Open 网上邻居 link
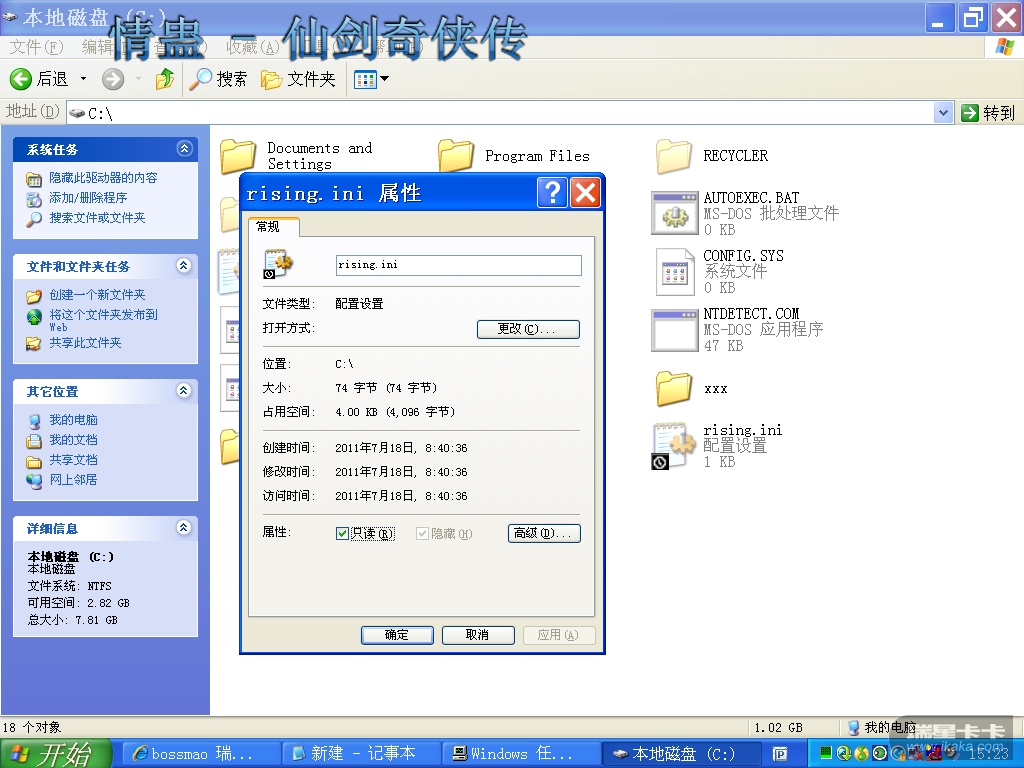Image resolution: width=1024 pixels, height=768 pixels. point(73,480)
